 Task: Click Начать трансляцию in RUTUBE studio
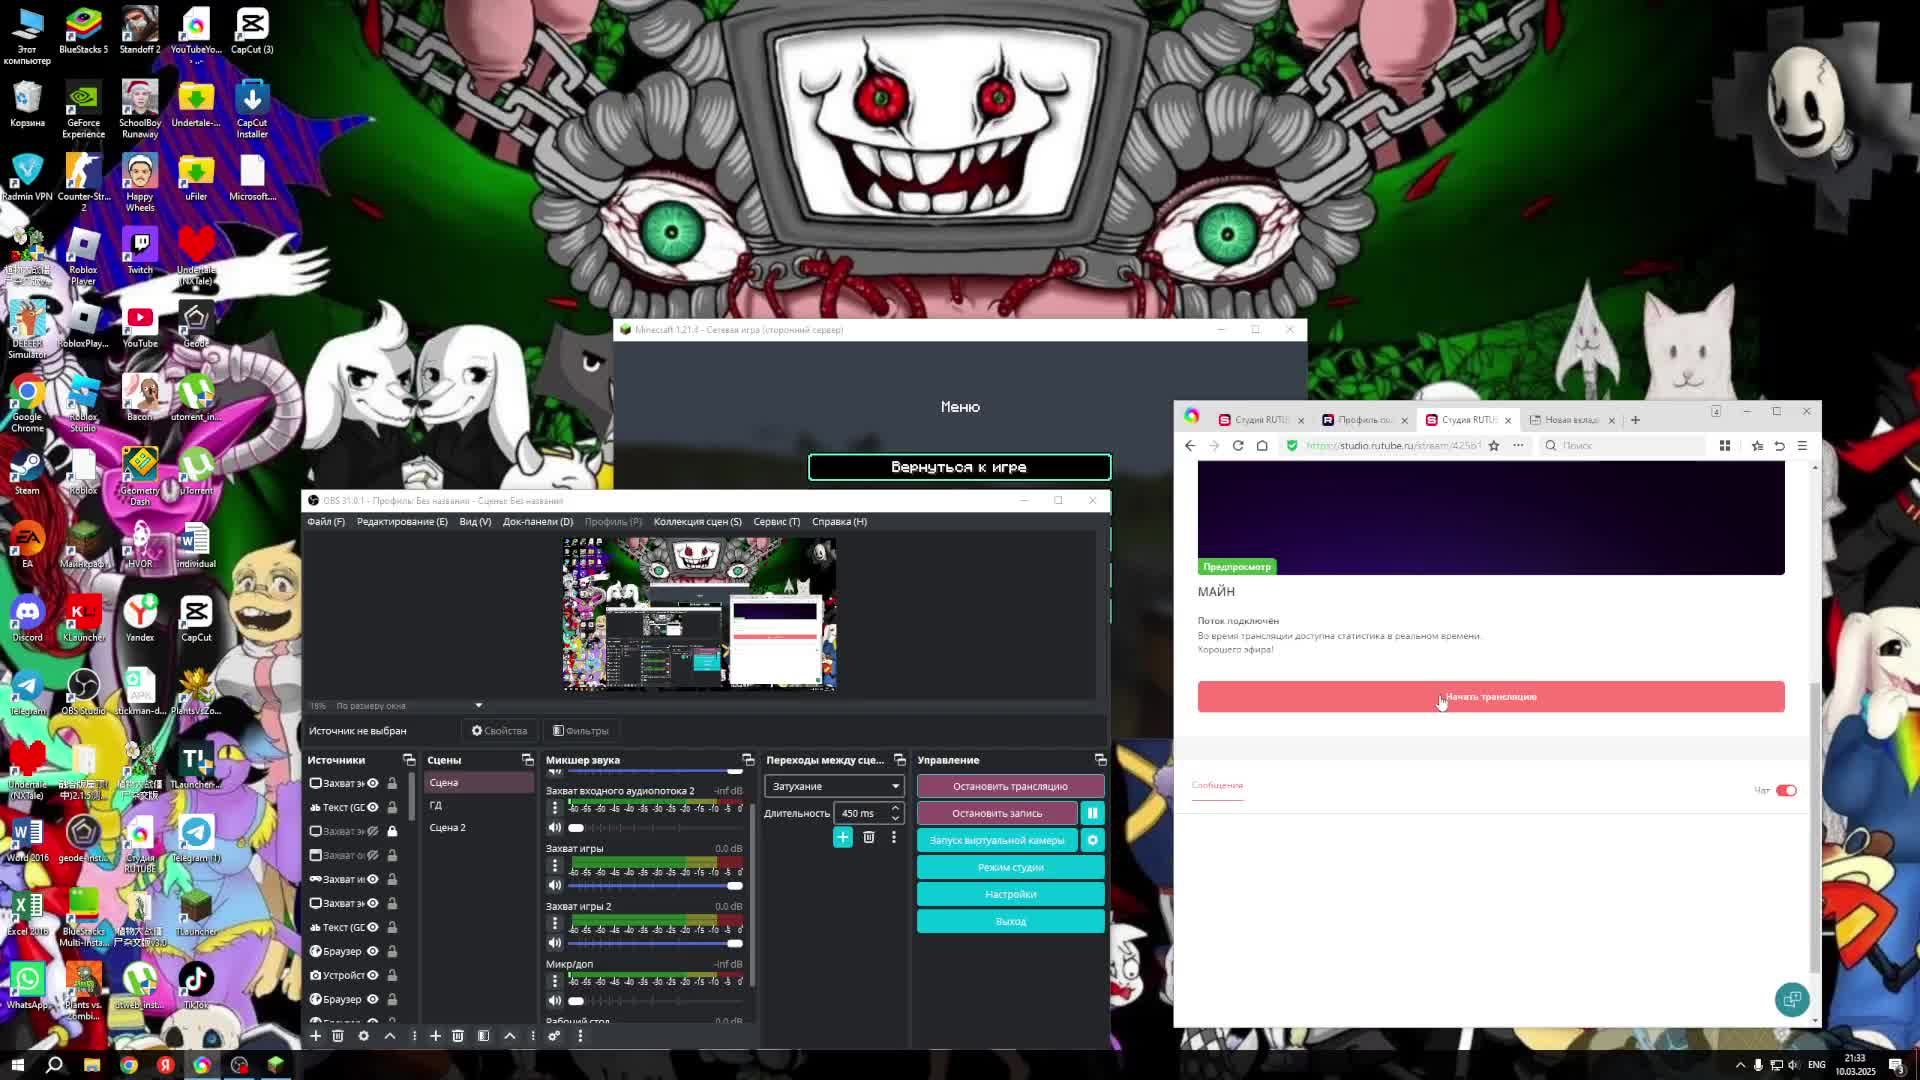coord(1491,697)
